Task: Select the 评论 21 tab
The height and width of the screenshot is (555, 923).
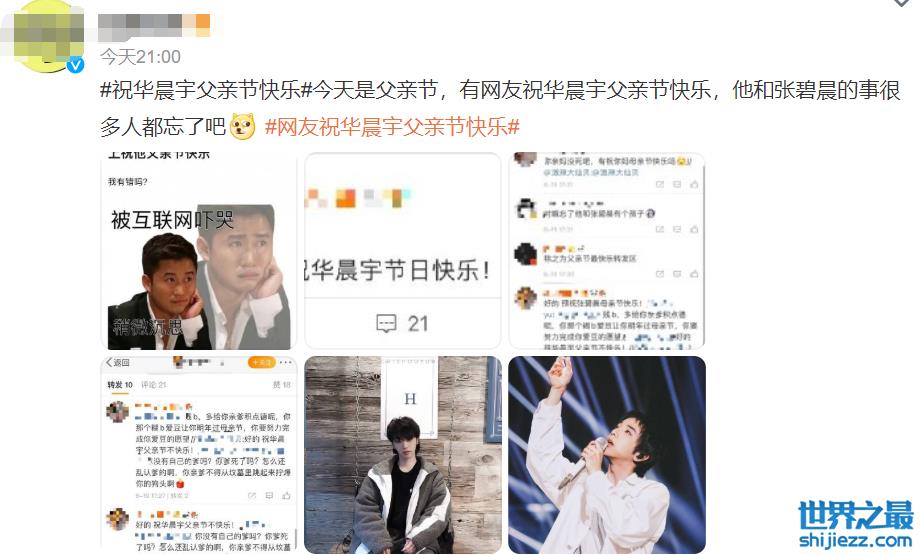Action: tap(154, 384)
